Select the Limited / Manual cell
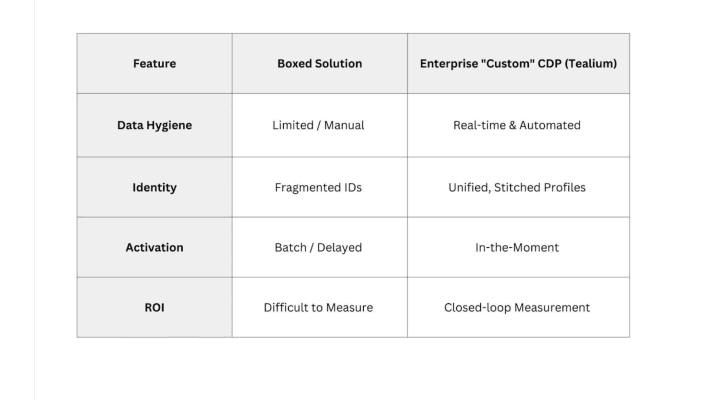 (x=320, y=125)
